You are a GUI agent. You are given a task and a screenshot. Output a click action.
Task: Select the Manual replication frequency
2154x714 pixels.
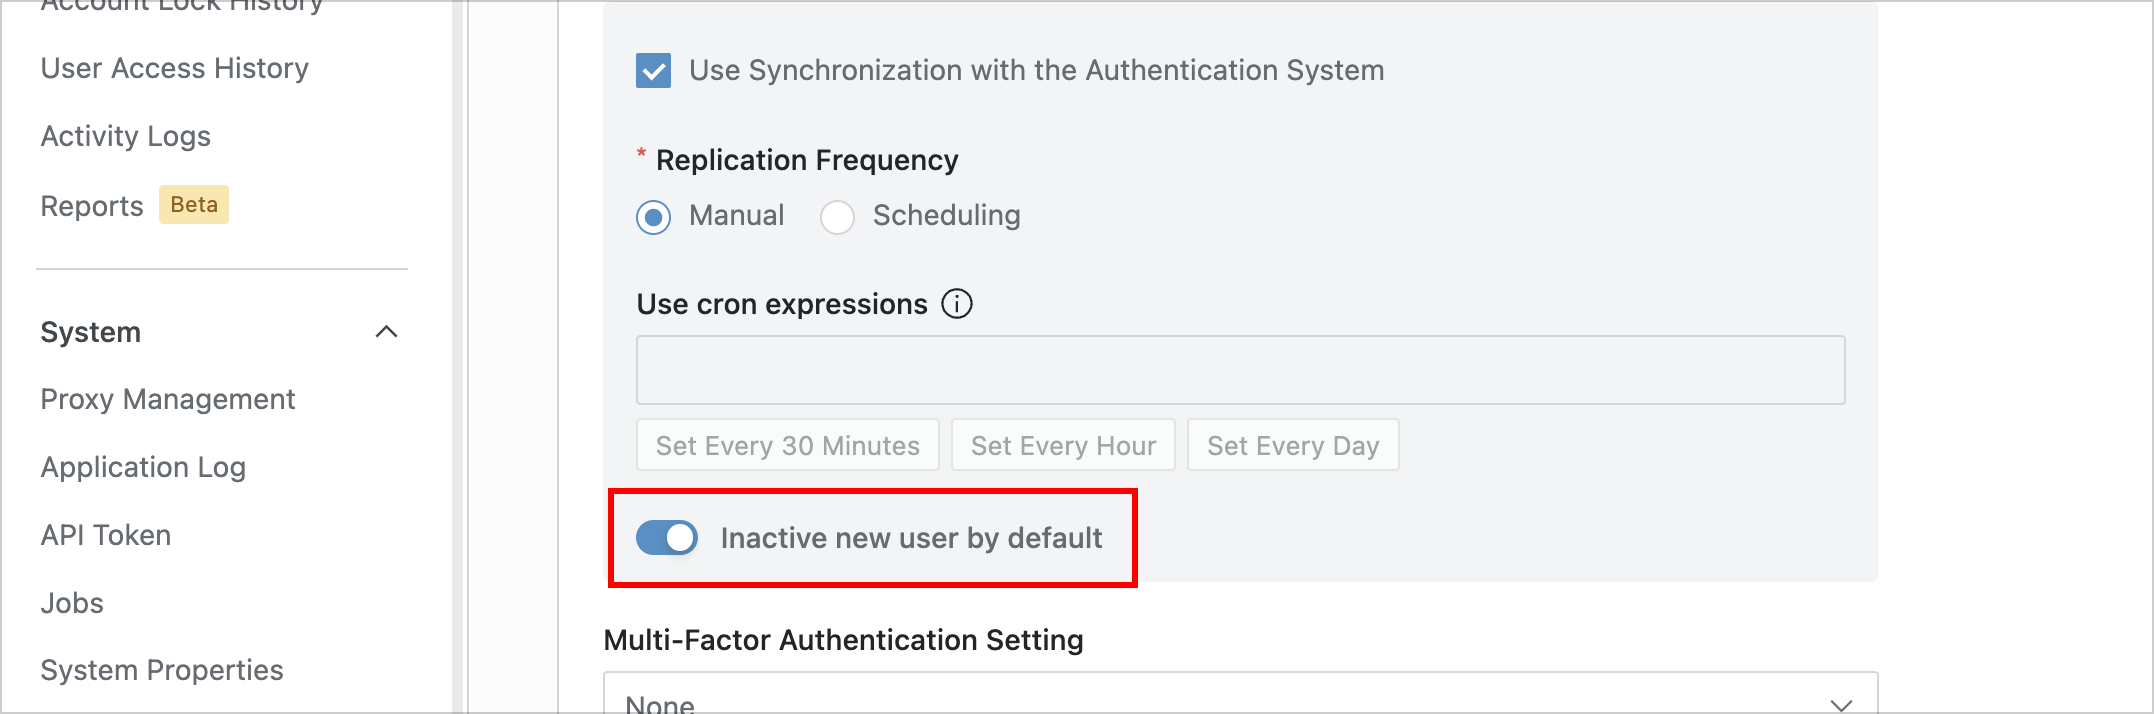(654, 217)
